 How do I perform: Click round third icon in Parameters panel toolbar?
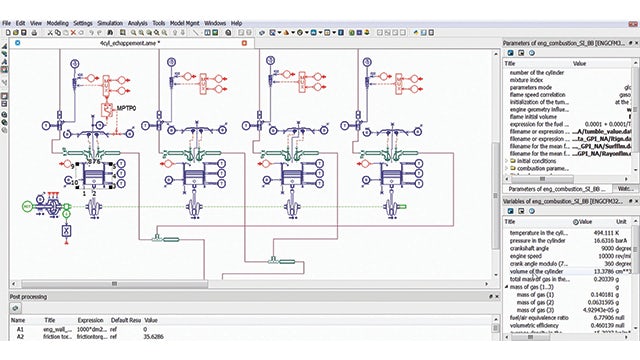click(531, 53)
